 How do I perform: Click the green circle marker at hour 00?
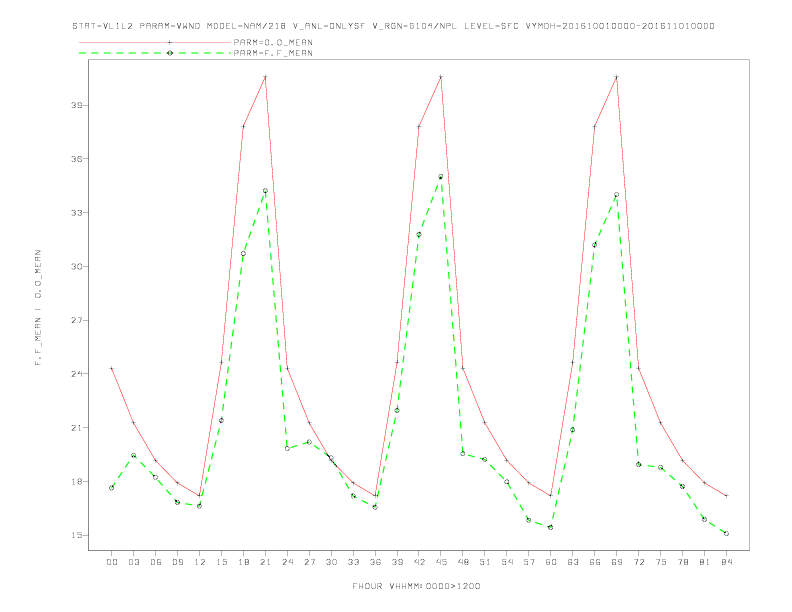(112, 488)
